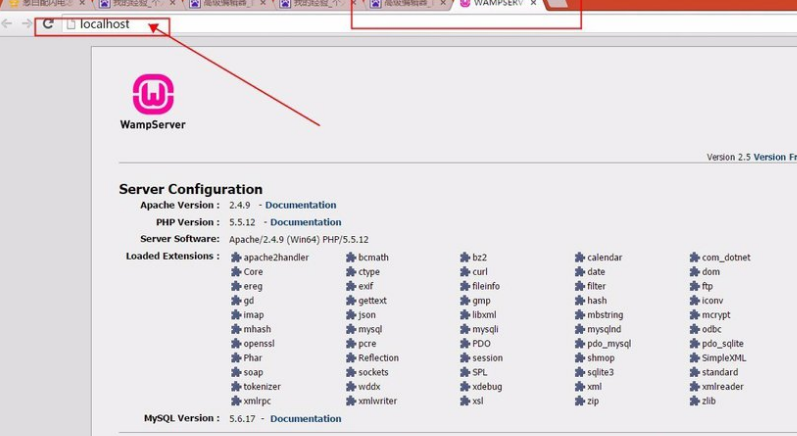Click the pdo_sqlite extension text
This screenshot has width=797, height=436.
click(x=723, y=344)
